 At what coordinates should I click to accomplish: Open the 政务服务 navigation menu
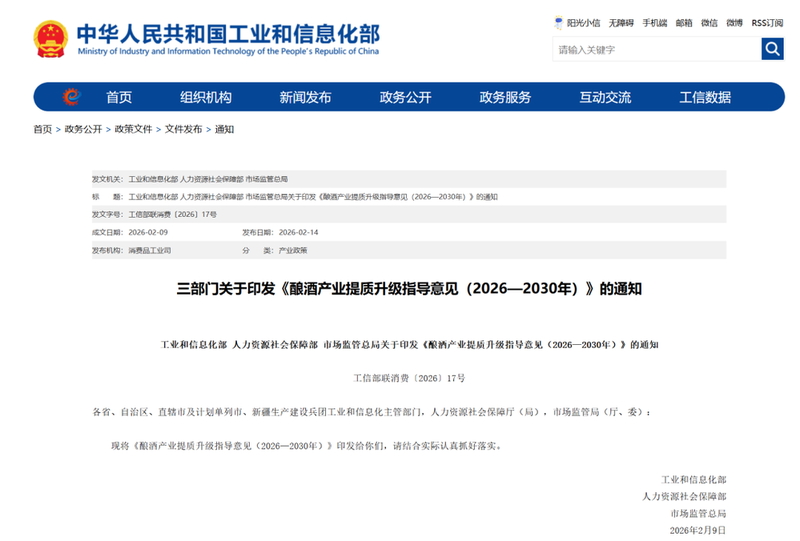pos(505,97)
